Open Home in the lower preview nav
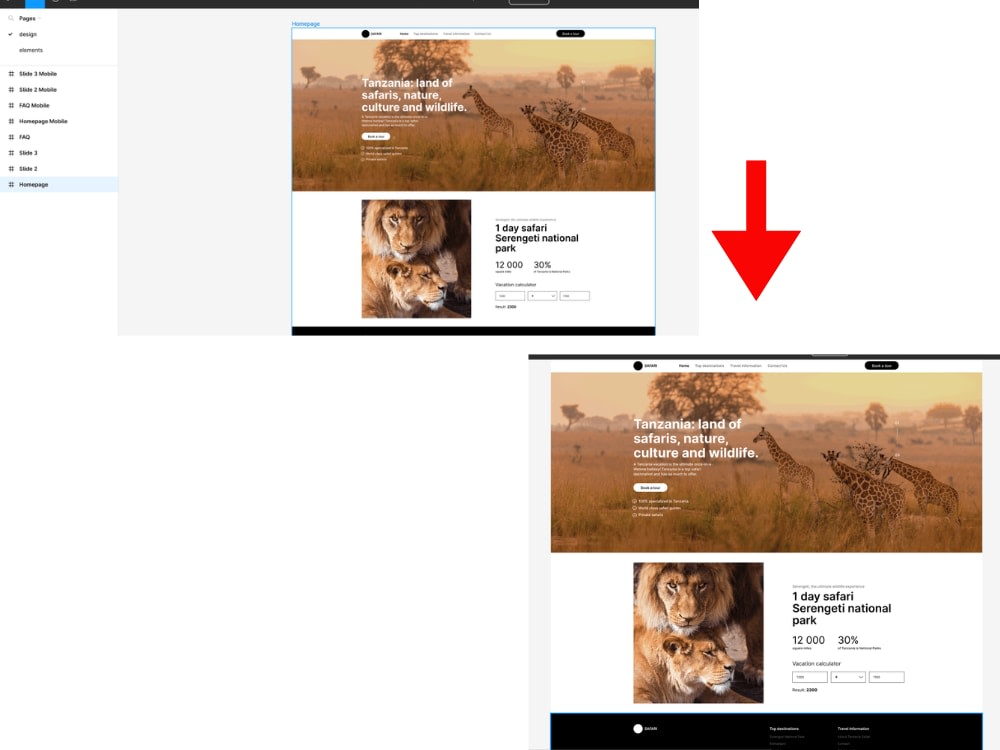Screen dimensions: 1000x750 684,366
